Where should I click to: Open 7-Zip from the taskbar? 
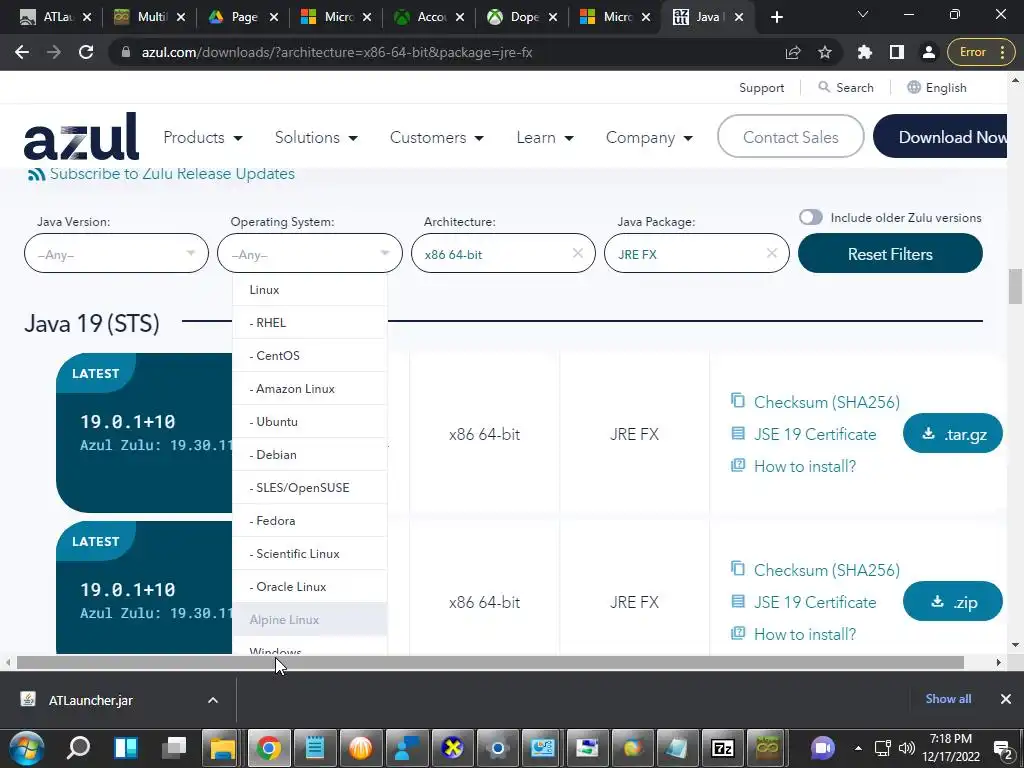722,748
